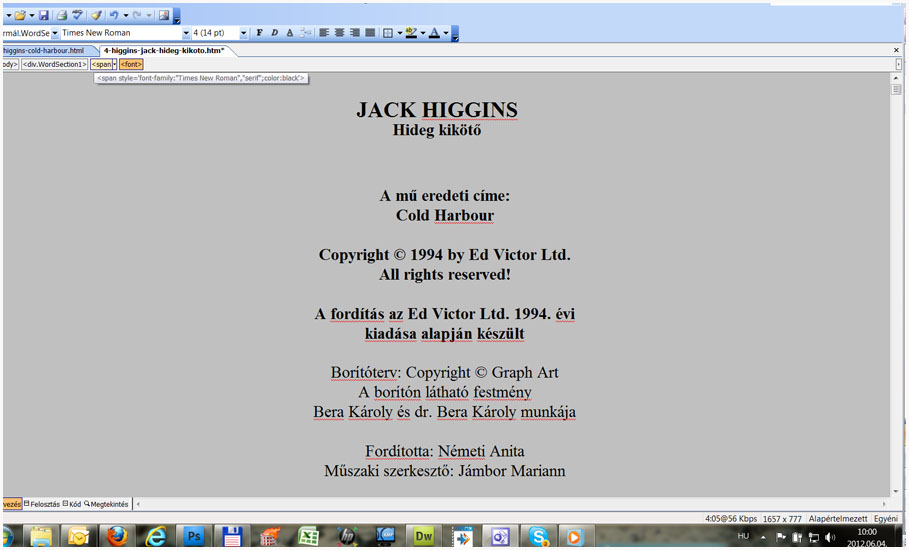This screenshot has width=909, height=550.
Task: Open the highlight color dropdown arrow
Action: tap(423, 33)
